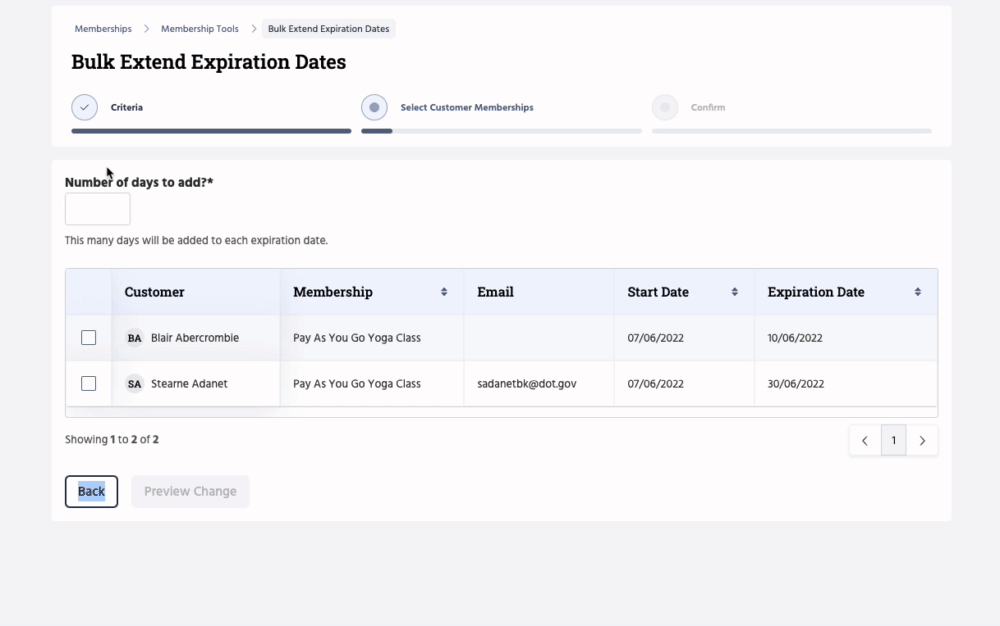Click the Preview Change button
The height and width of the screenshot is (626, 1000).
coord(190,491)
